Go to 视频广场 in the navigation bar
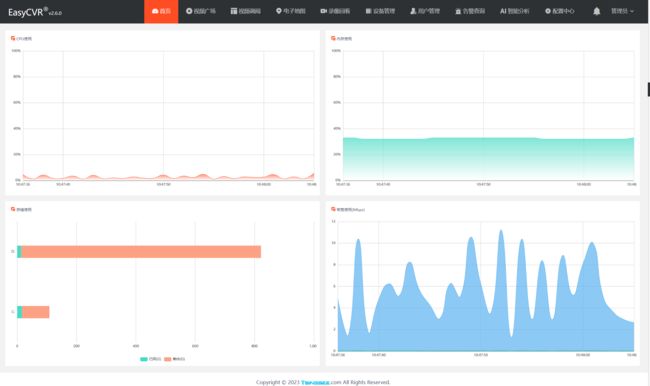650x386 pixels. [201, 11]
